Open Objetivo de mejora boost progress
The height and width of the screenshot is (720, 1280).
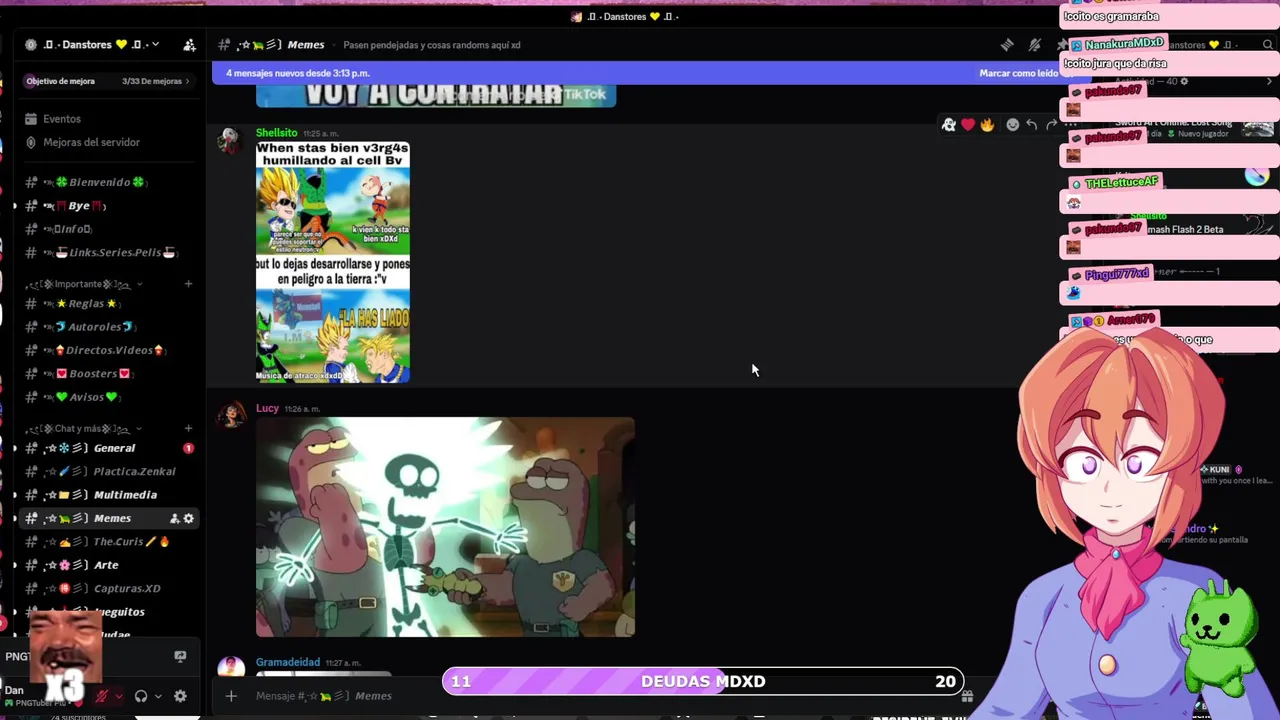click(108, 81)
